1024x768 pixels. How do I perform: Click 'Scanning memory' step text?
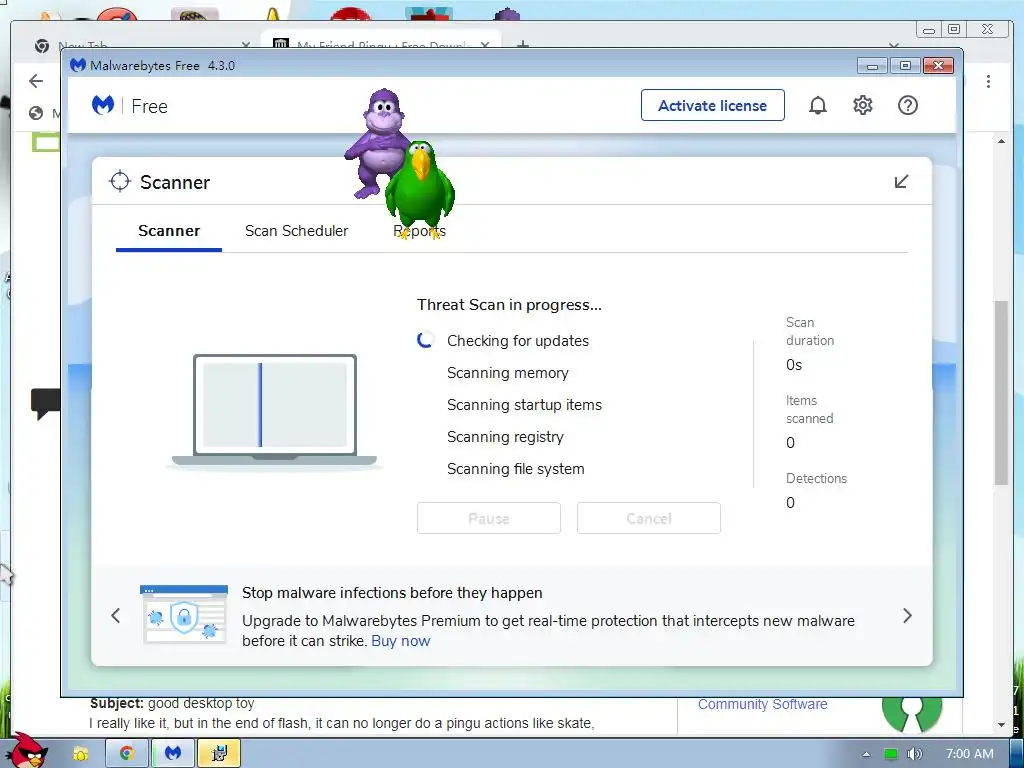(x=507, y=373)
